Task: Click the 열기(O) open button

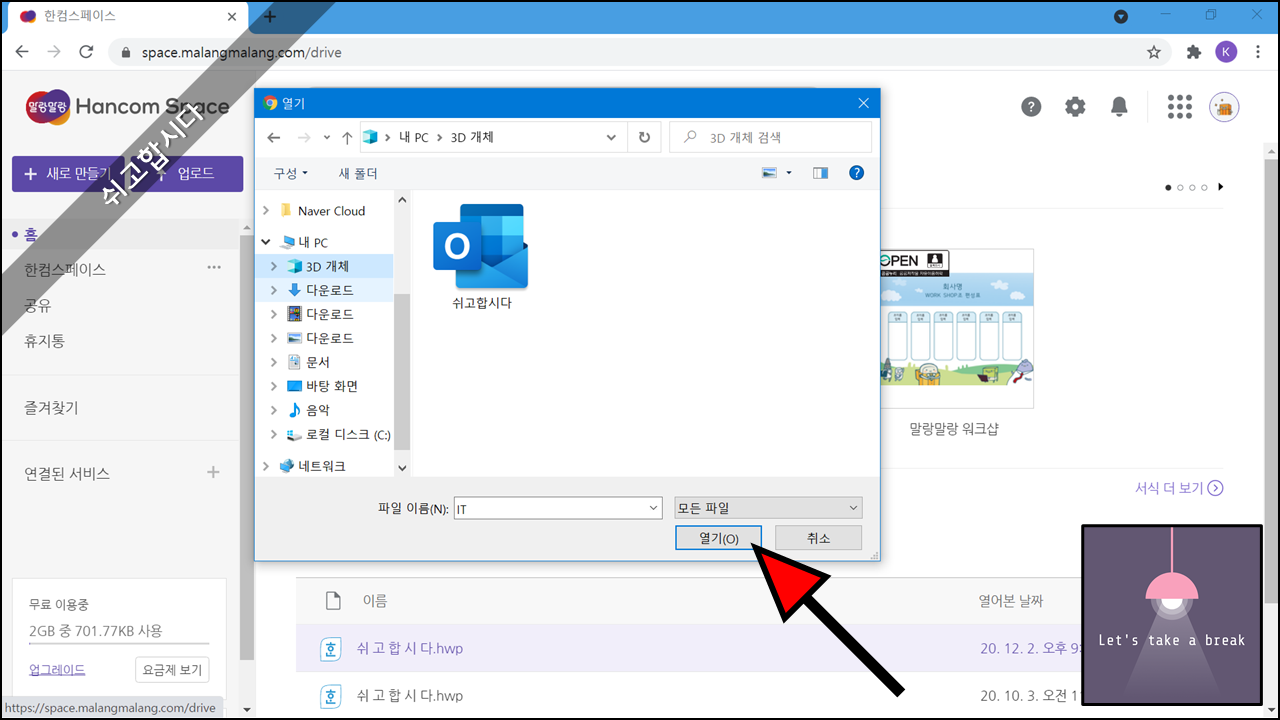Action: [x=718, y=538]
